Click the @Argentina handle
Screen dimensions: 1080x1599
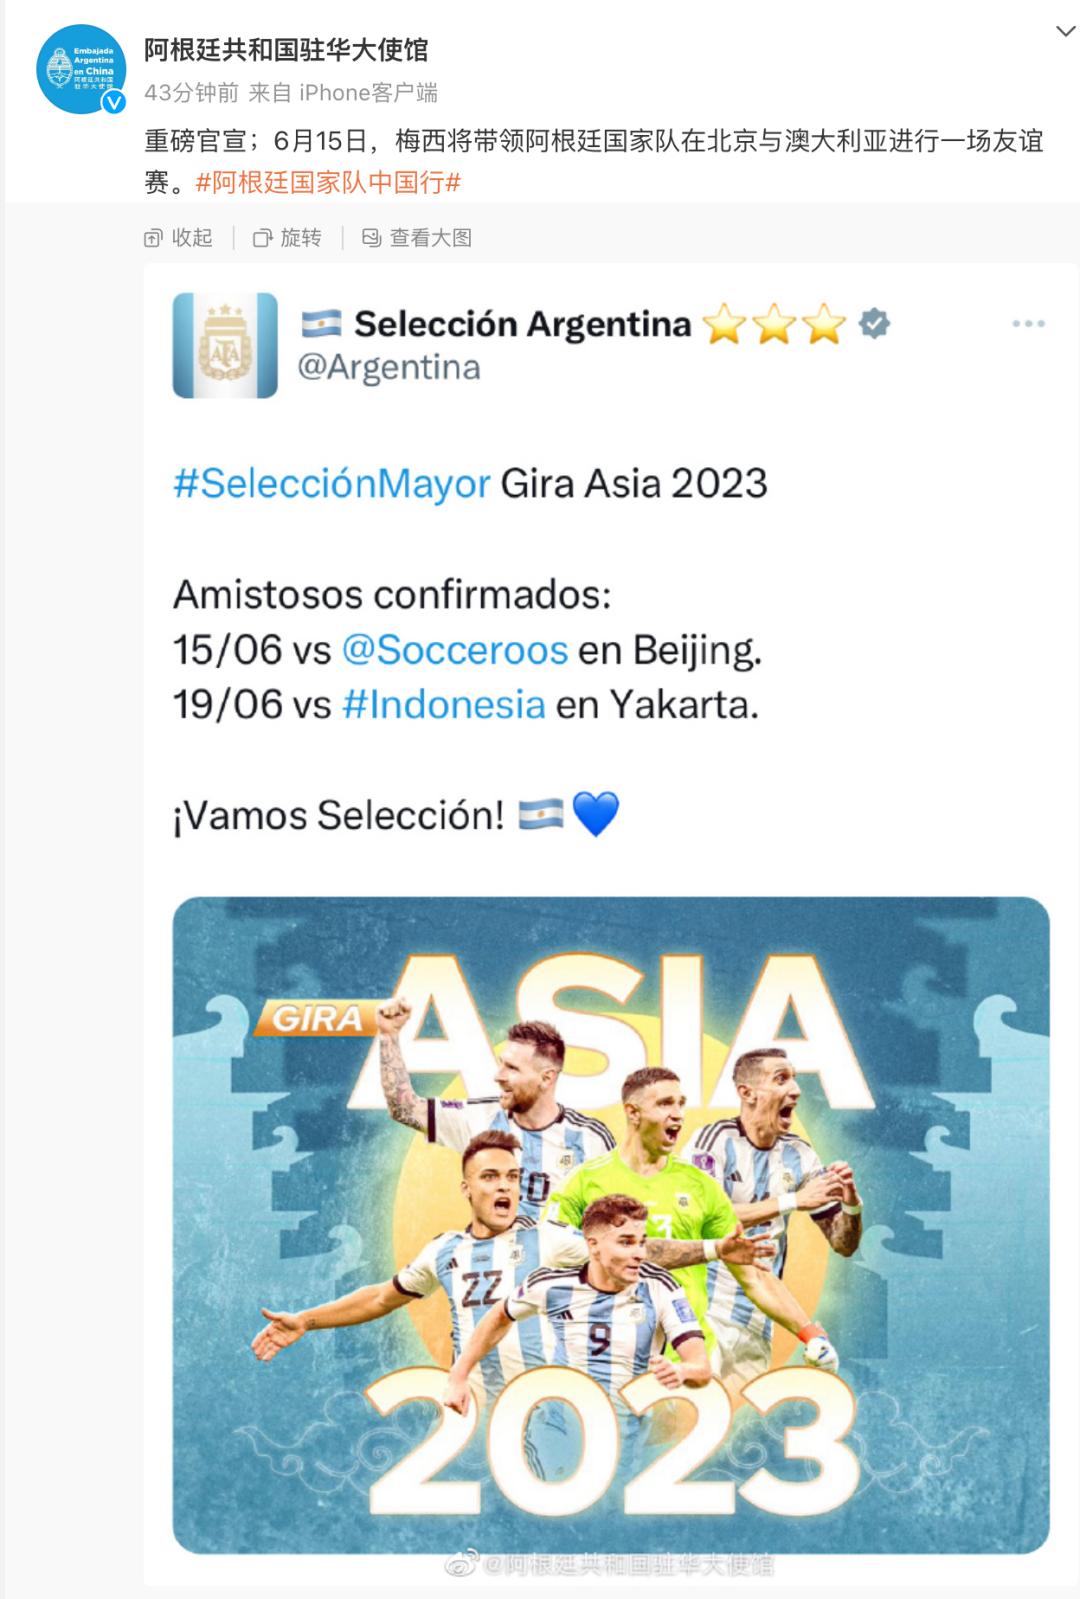tap(389, 368)
